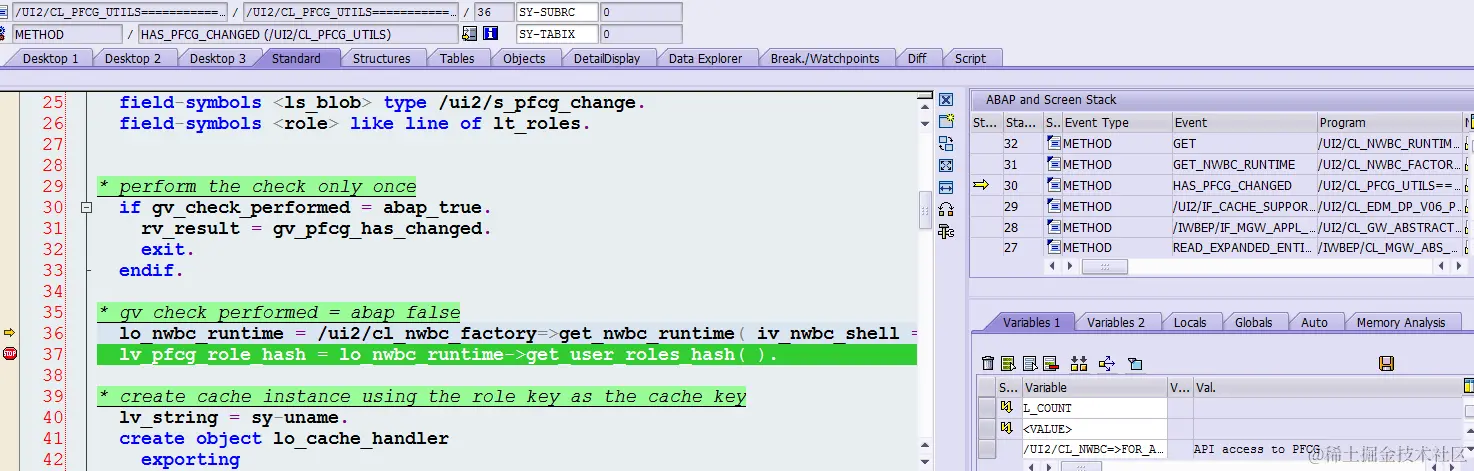Click the new tool icon with yellow star

[946, 121]
